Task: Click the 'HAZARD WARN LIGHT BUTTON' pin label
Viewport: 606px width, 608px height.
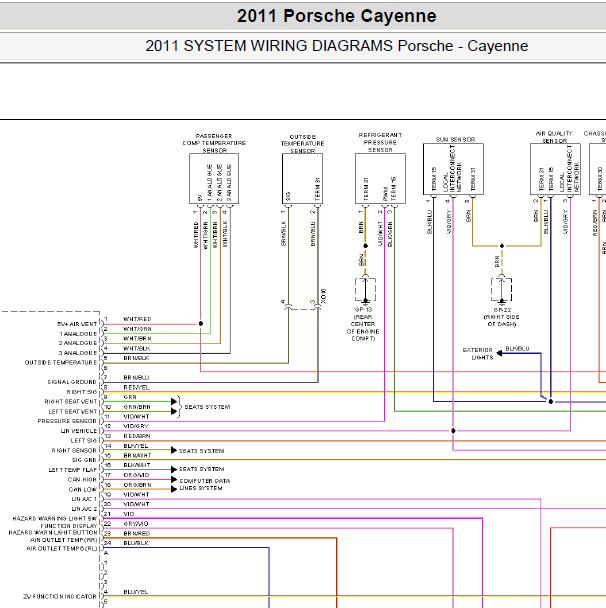Action: click(53, 533)
